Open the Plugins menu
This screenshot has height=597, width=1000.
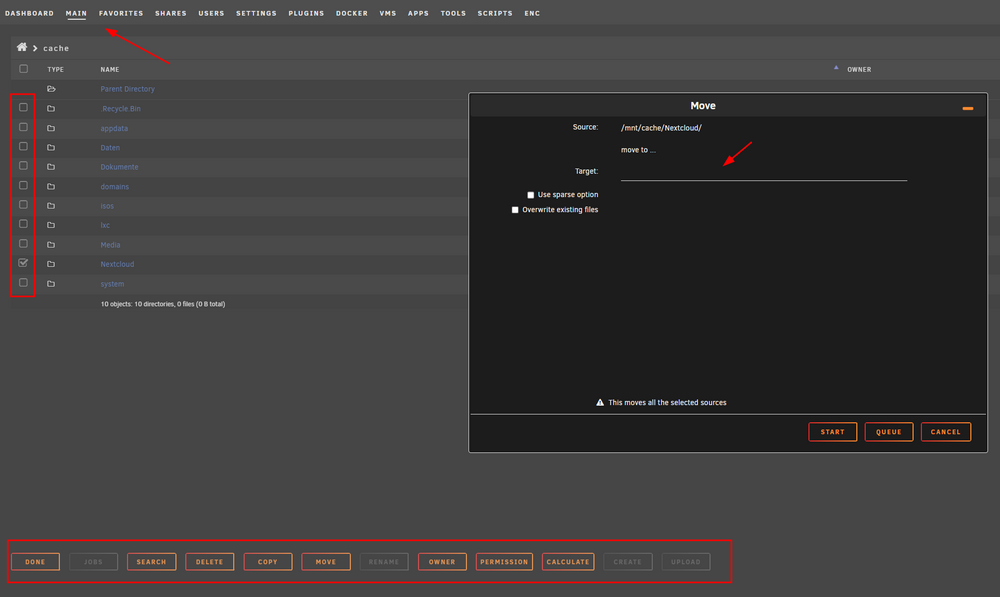click(x=306, y=13)
